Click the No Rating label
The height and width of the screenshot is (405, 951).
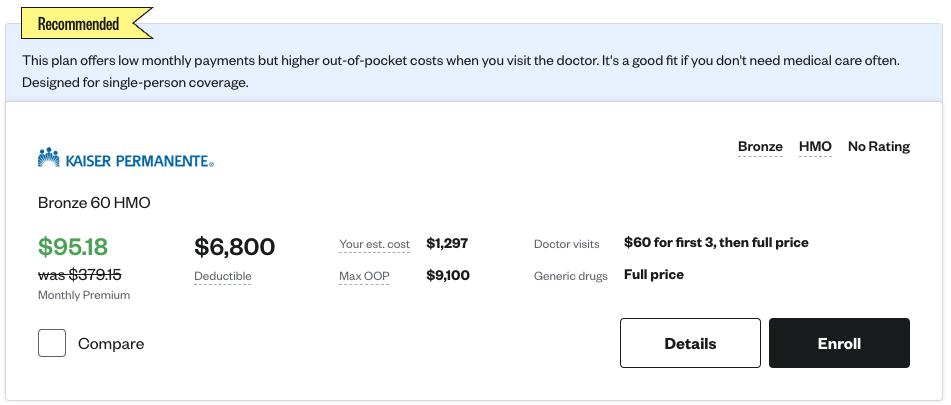point(879,147)
